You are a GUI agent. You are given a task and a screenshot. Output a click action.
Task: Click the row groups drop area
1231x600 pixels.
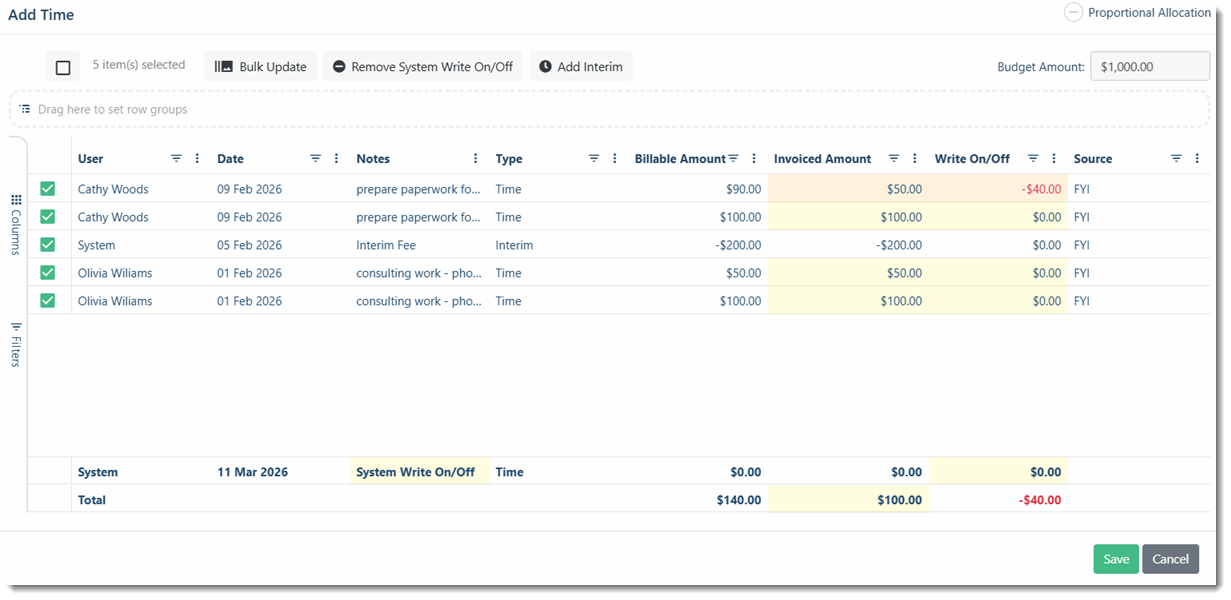[x=609, y=109]
